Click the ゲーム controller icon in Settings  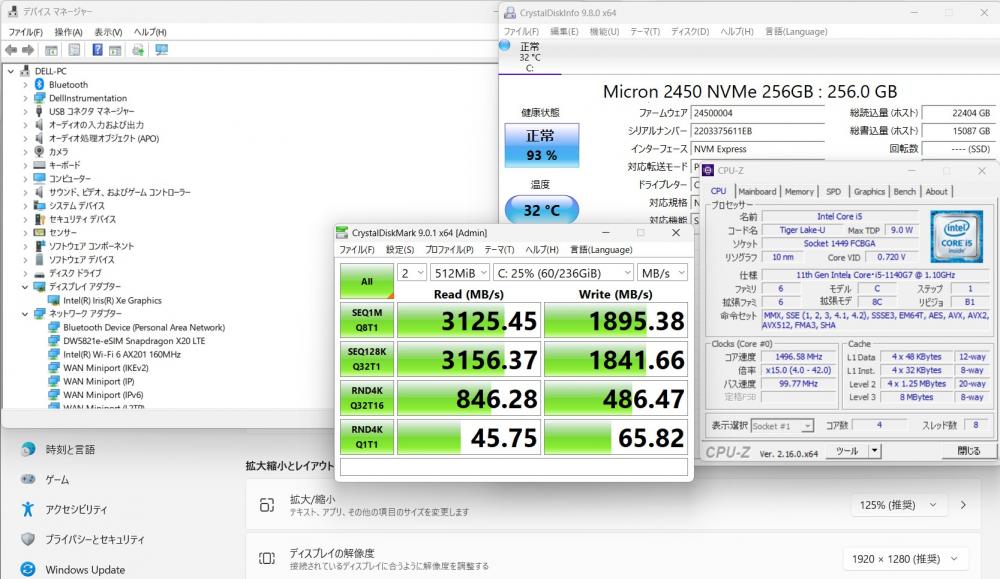coord(27,479)
